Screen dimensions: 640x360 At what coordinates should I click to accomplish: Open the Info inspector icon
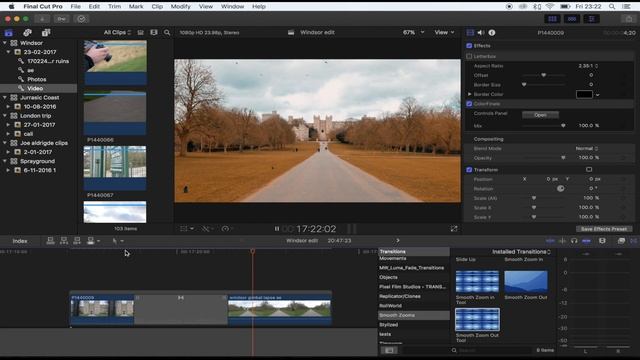pyautogui.click(x=492, y=33)
